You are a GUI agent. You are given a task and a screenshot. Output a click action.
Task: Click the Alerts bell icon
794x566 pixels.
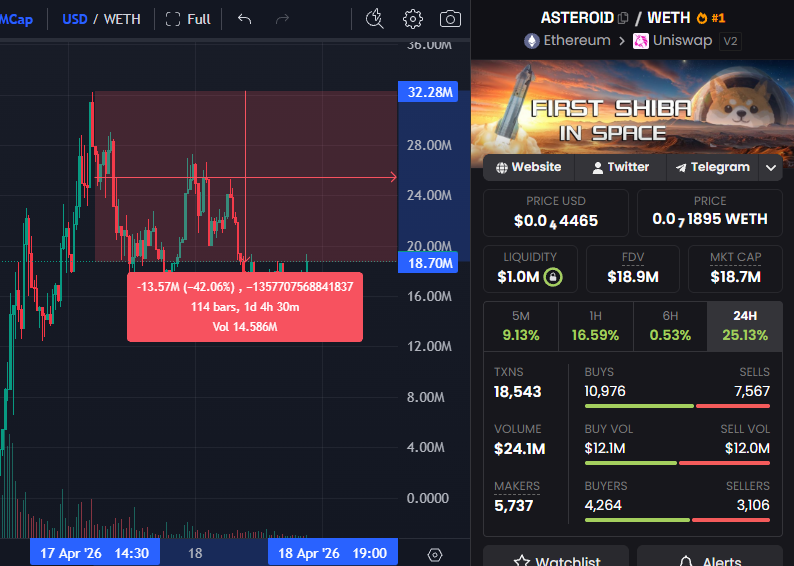coord(686,561)
